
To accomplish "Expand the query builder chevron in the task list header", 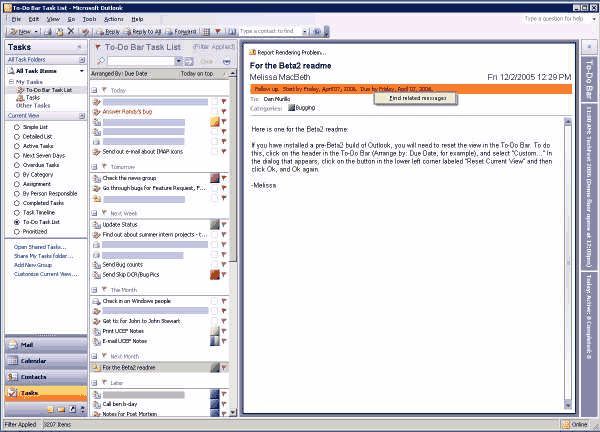I will click(x=227, y=61).
